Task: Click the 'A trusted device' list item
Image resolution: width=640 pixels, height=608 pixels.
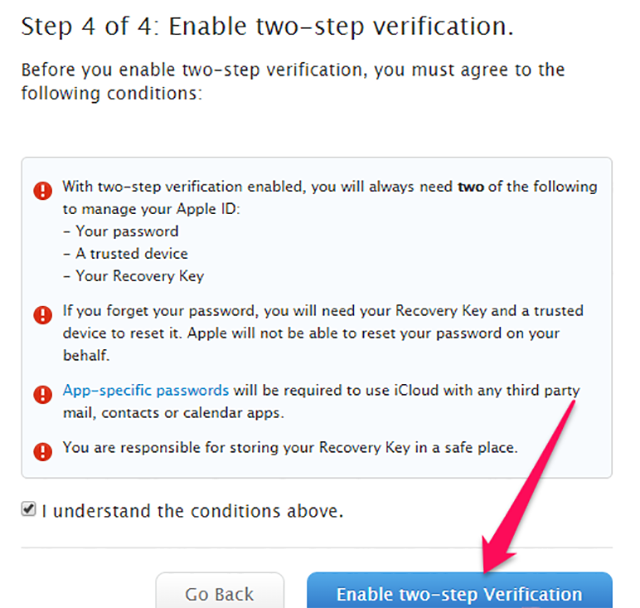Action: pos(126,254)
